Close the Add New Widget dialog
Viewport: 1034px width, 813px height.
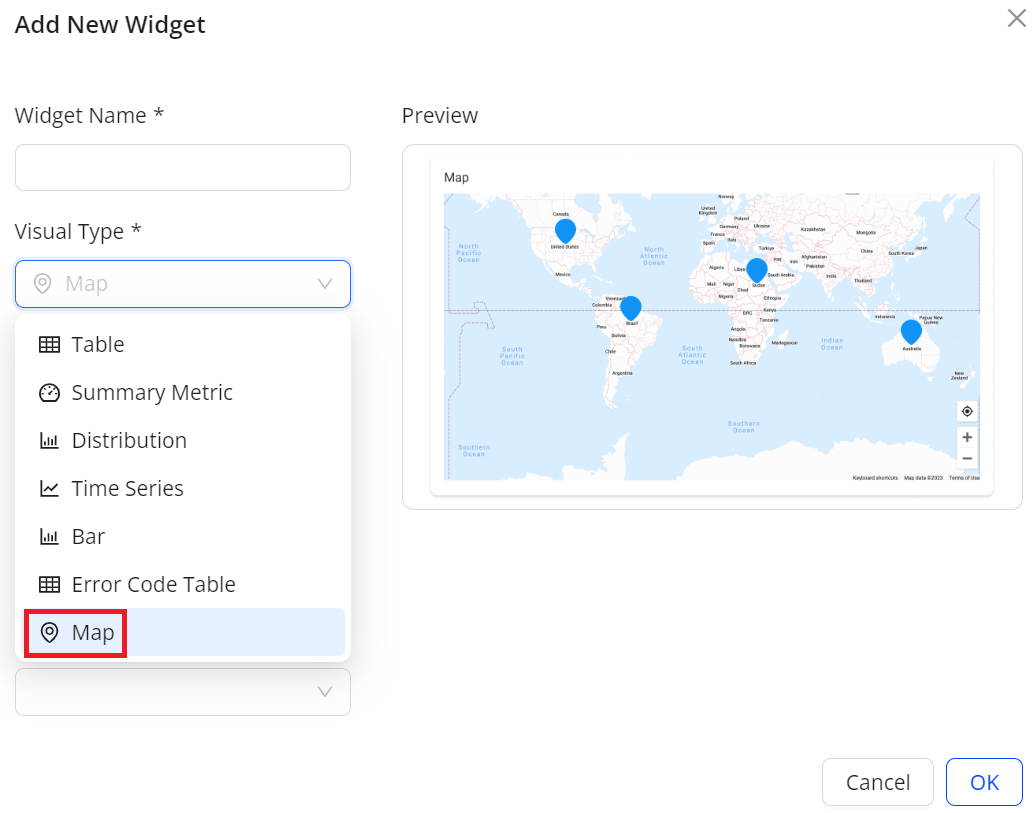[x=1016, y=17]
